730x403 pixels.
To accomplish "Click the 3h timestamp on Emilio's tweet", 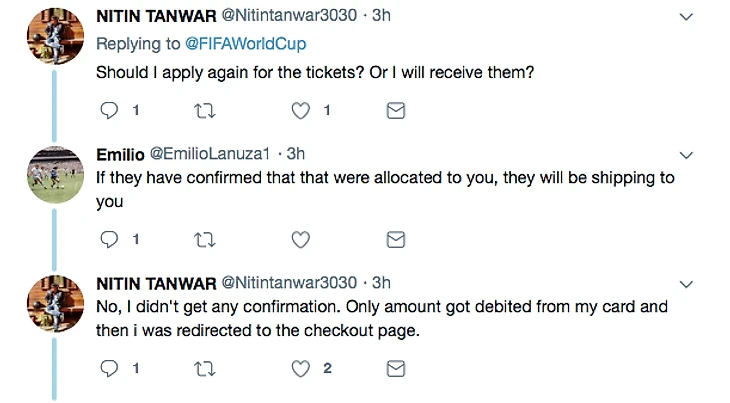I will [x=296, y=154].
